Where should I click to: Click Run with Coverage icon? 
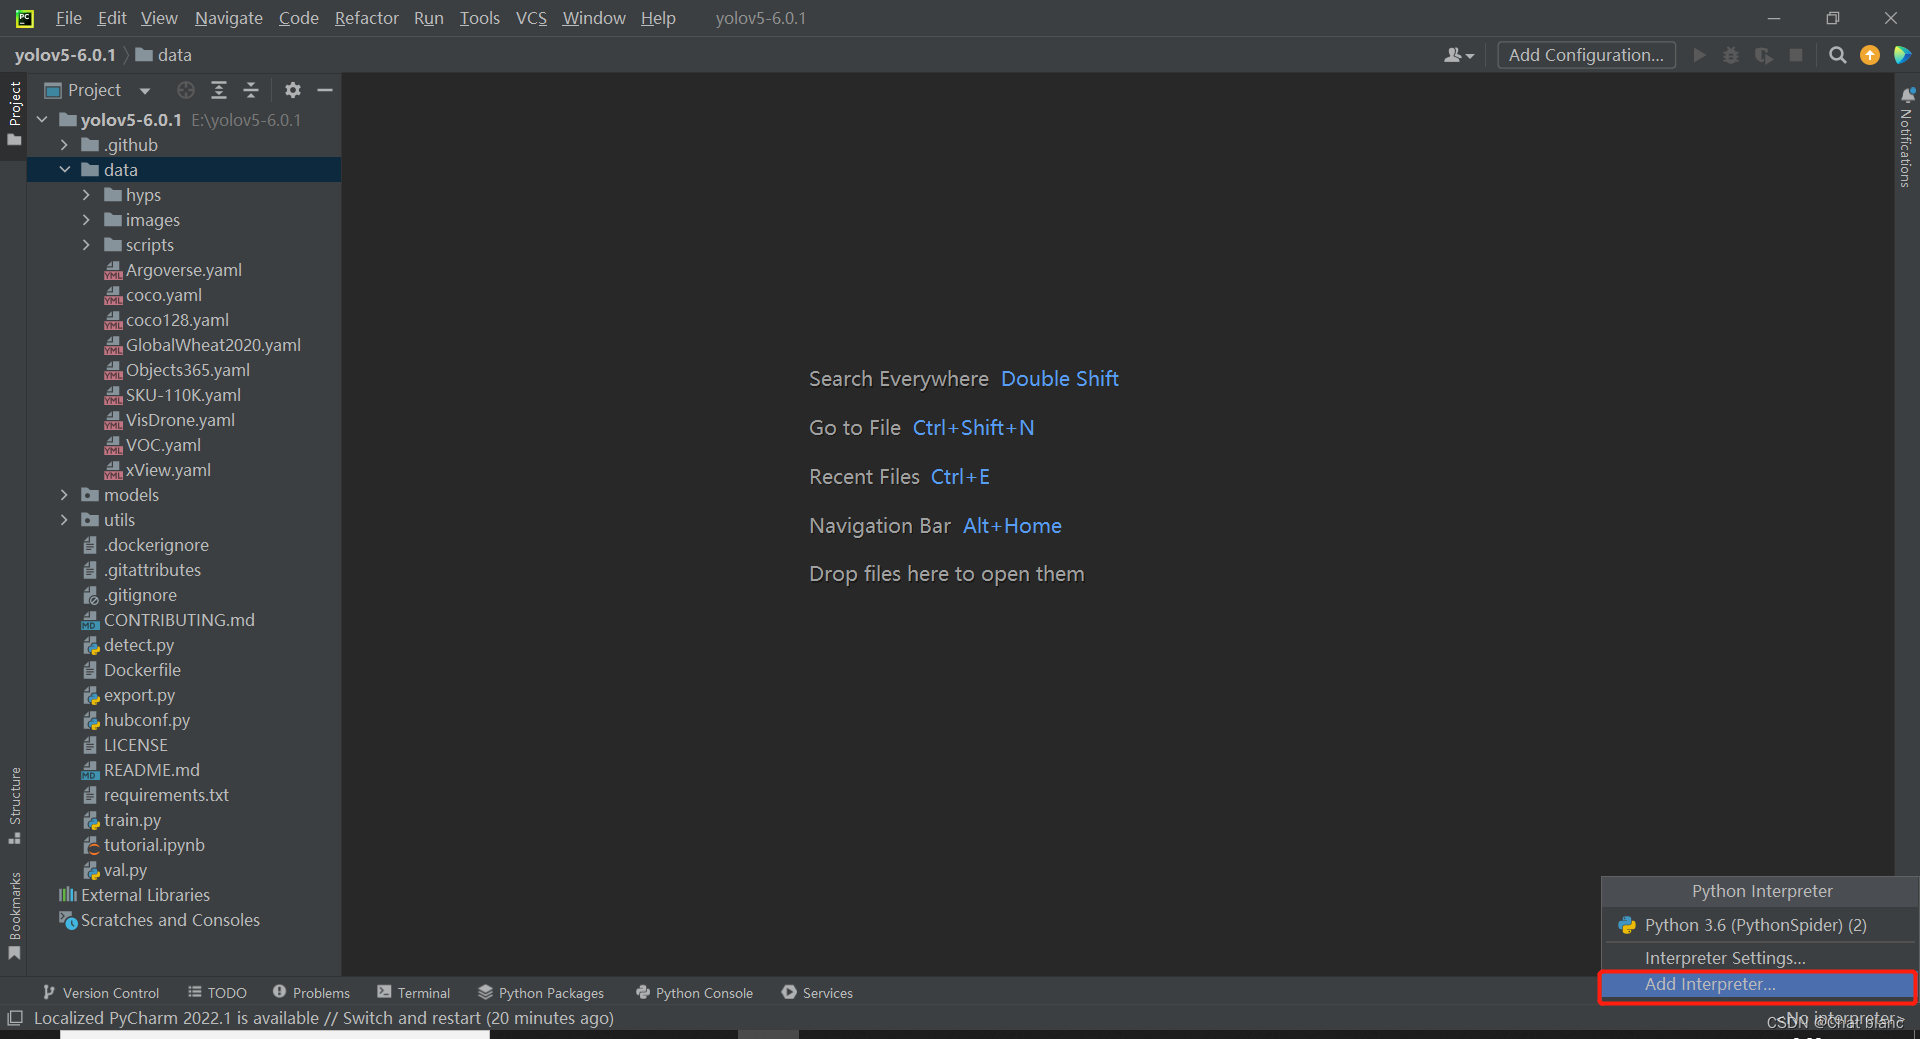(x=1763, y=55)
